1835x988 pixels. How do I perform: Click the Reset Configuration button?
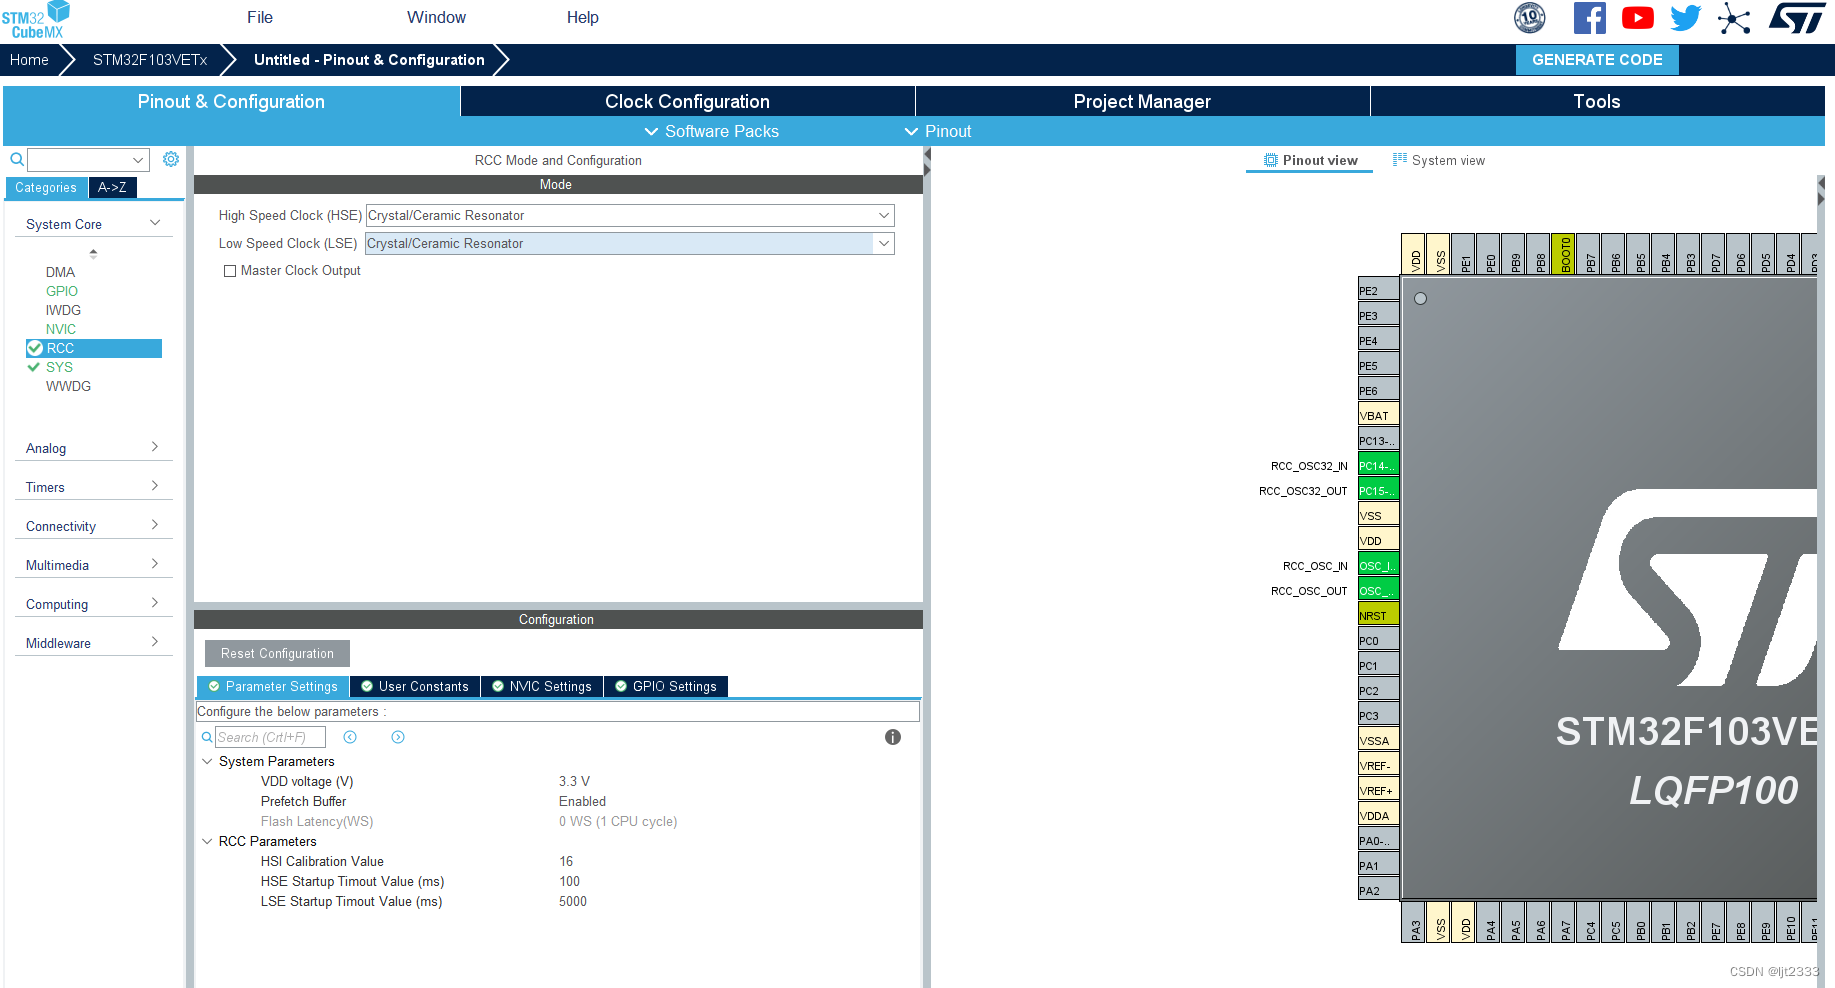pyautogui.click(x=277, y=653)
